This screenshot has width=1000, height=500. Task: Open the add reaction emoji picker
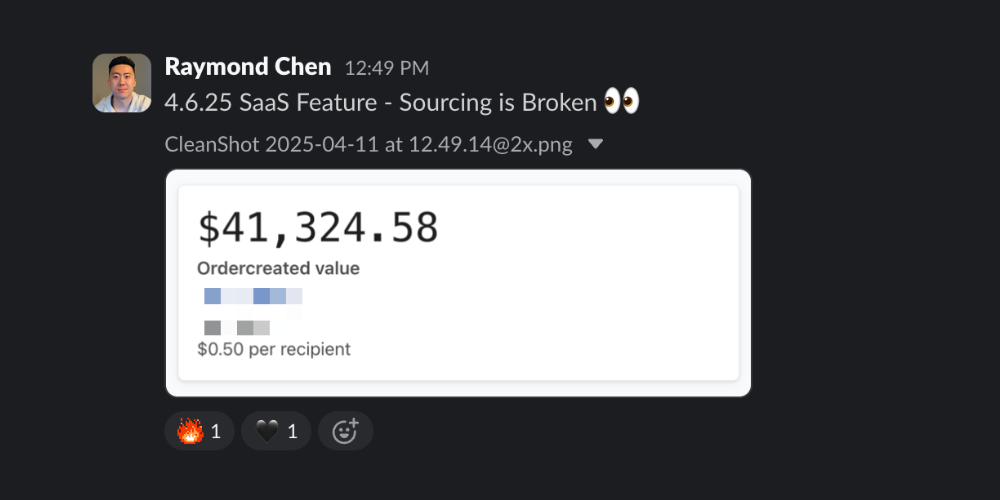click(x=346, y=432)
